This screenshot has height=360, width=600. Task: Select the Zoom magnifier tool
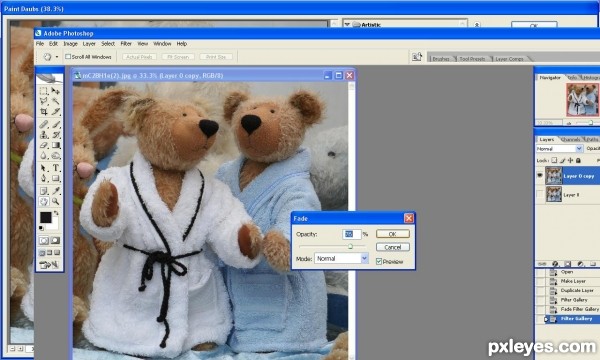click(x=56, y=201)
